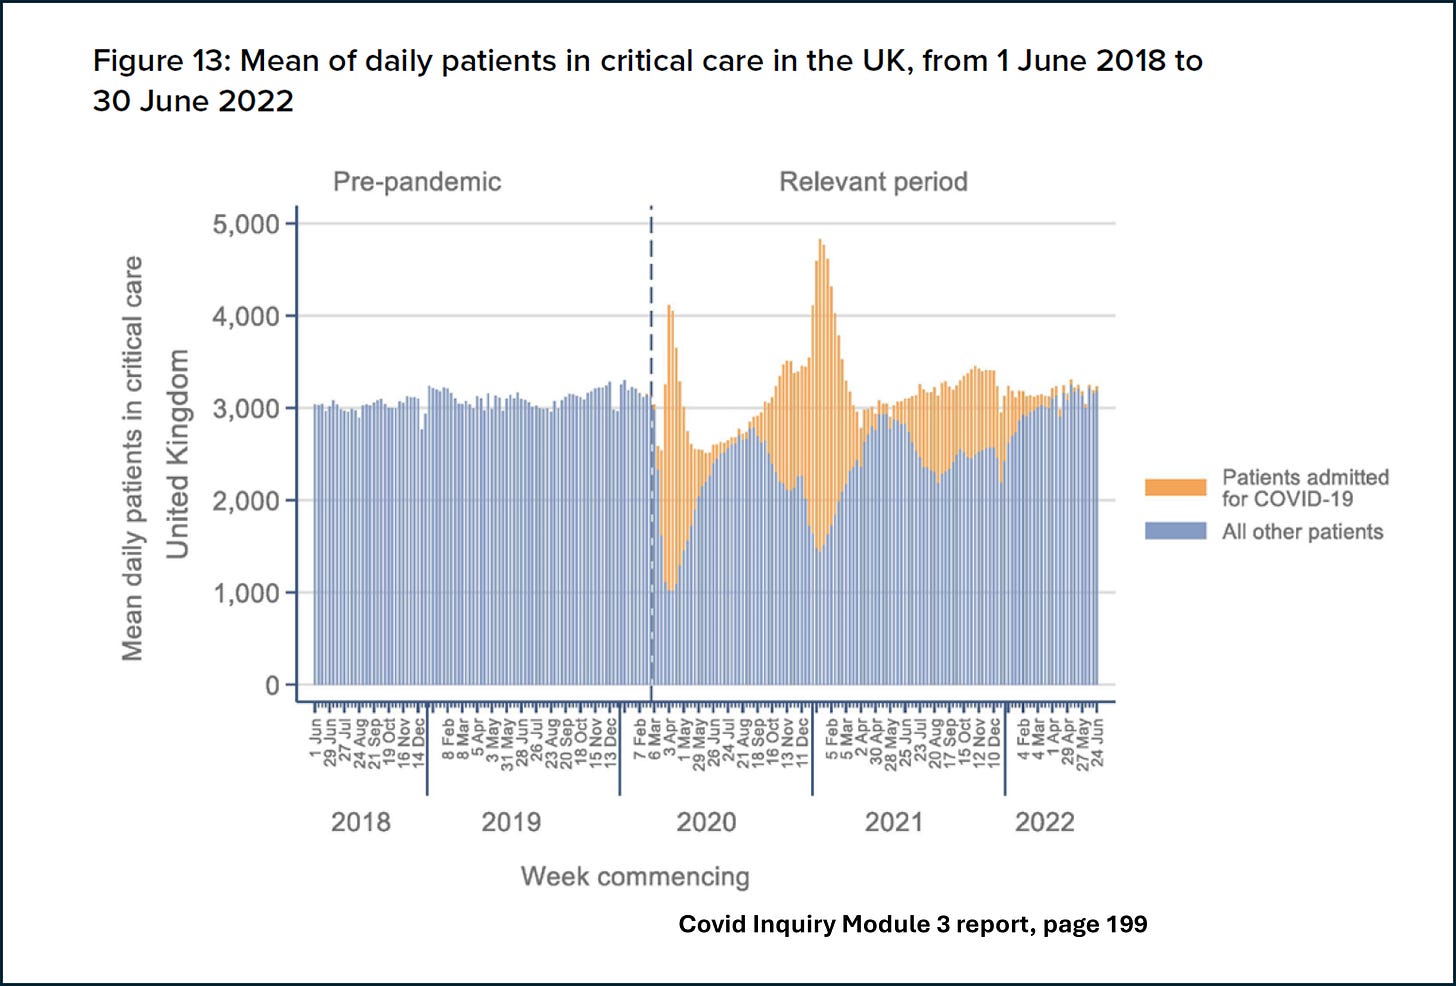The height and width of the screenshot is (986, 1456).
Task: Click the Figure 13 chart title
Action: pos(647,81)
